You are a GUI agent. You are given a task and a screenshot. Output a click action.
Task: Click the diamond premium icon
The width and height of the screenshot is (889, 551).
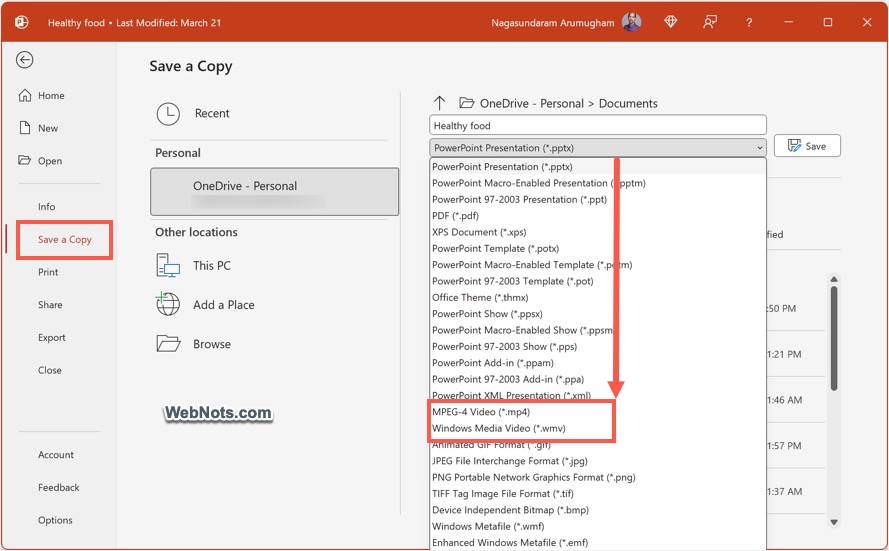pos(671,22)
